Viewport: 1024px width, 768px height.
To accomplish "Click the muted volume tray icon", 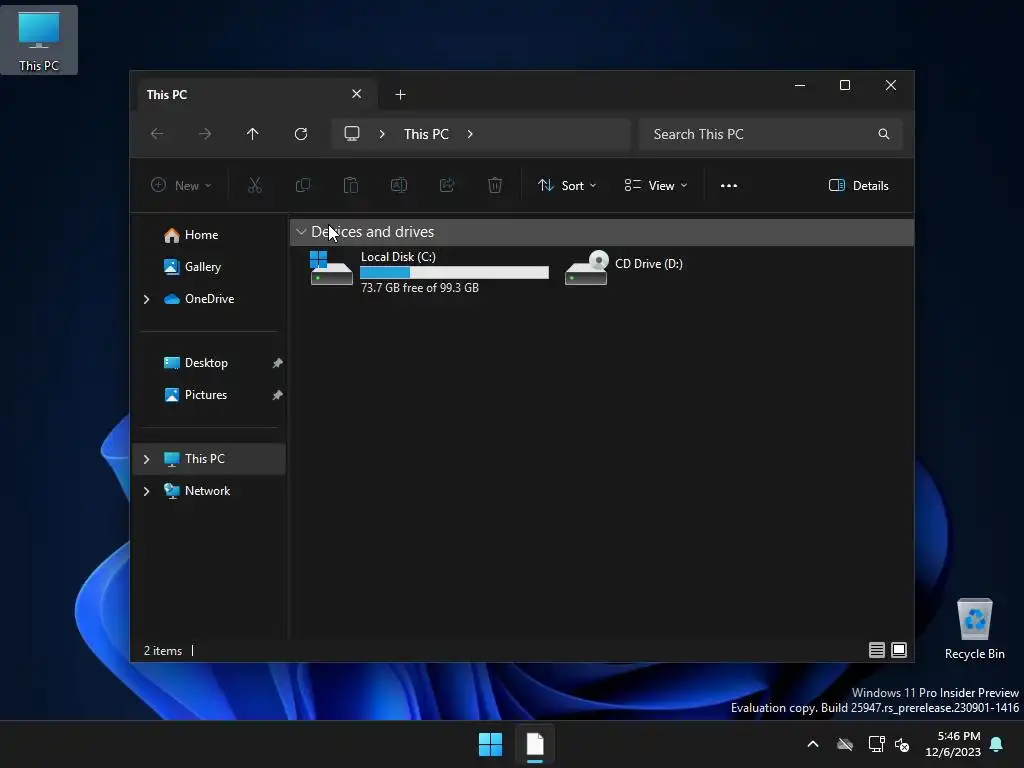I will 903,744.
